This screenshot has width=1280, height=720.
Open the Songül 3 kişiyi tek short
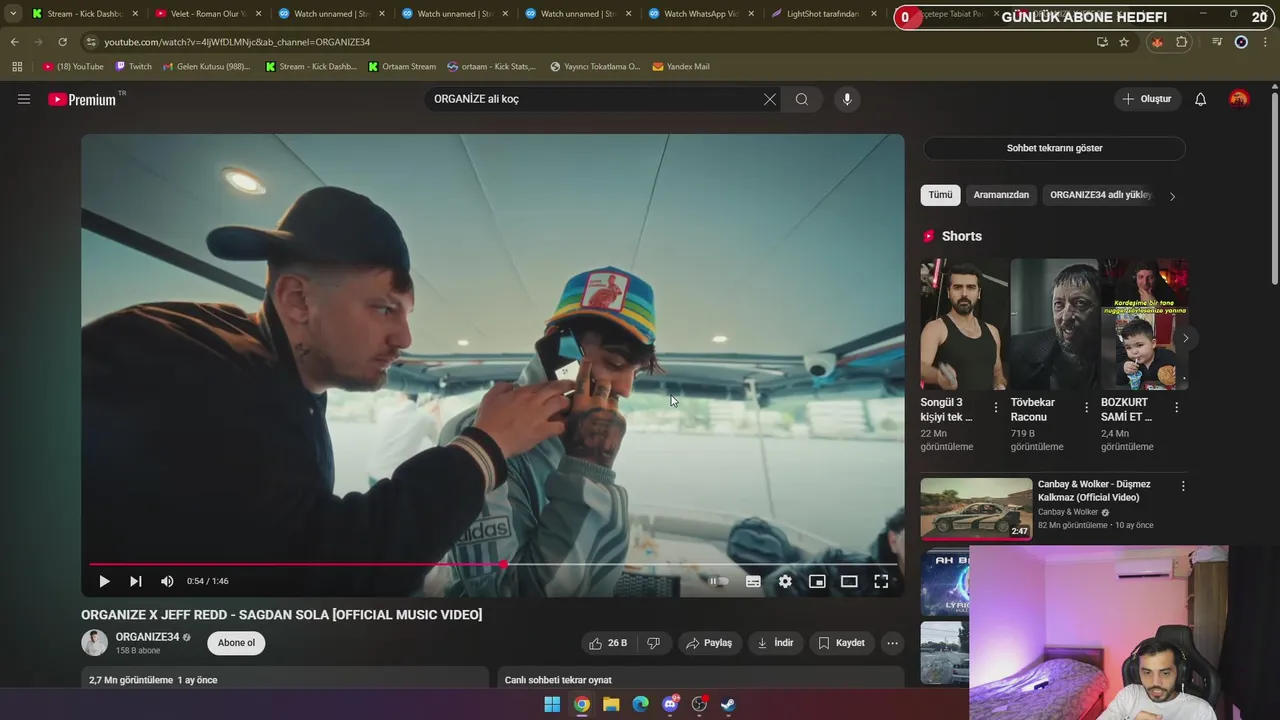point(964,324)
